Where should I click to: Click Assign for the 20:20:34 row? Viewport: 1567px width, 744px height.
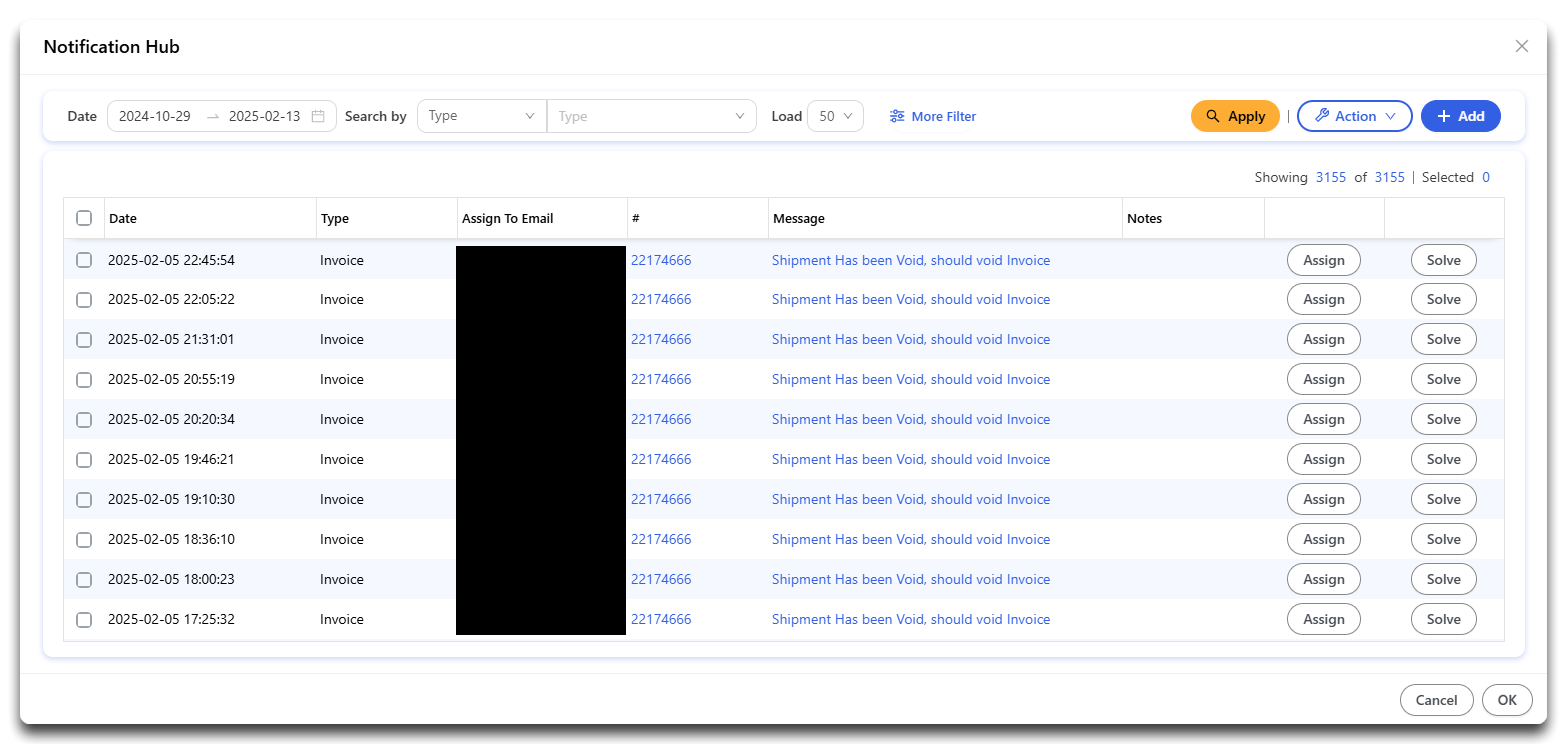click(x=1324, y=419)
